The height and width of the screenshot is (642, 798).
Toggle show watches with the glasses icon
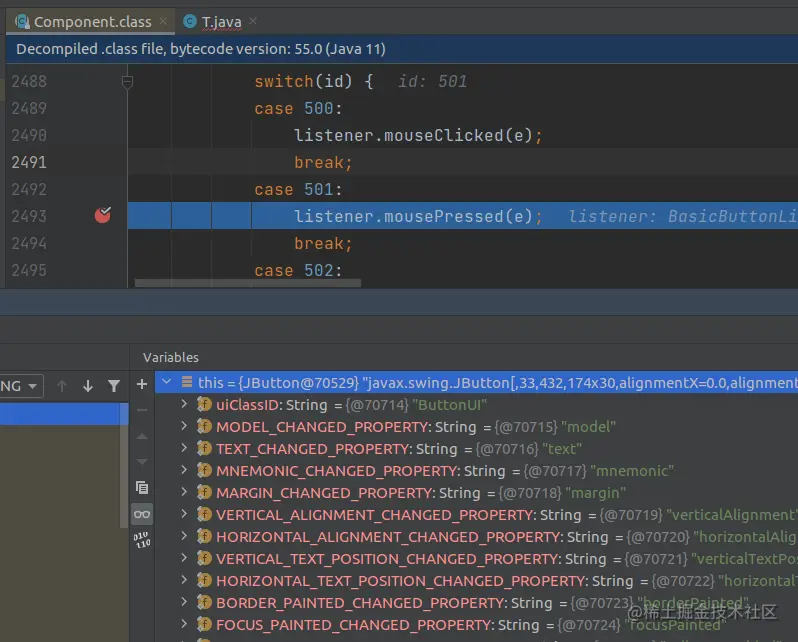pyautogui.click(x=142, y=514)
